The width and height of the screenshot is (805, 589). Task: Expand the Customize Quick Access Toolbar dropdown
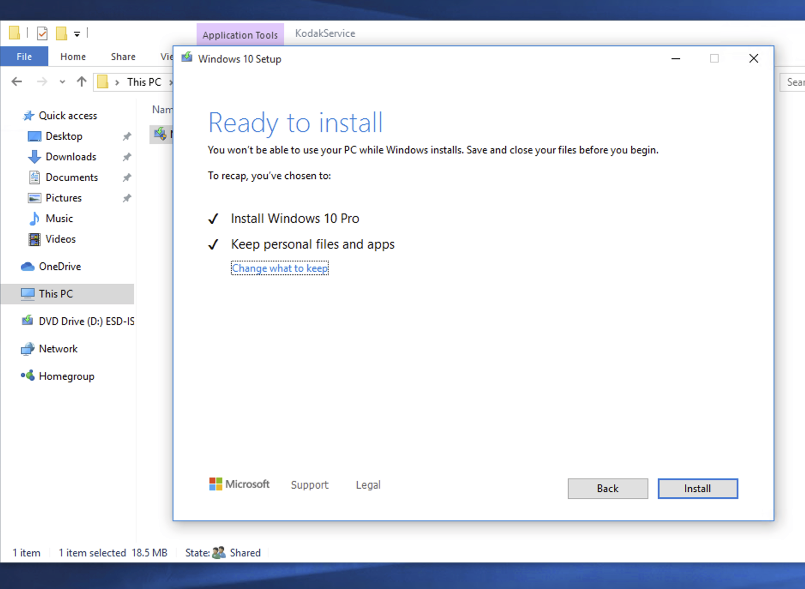pos(77,34)
